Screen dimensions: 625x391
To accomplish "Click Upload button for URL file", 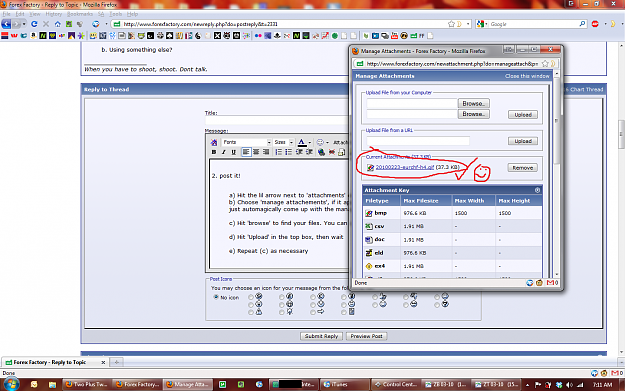I will [523, 141].
